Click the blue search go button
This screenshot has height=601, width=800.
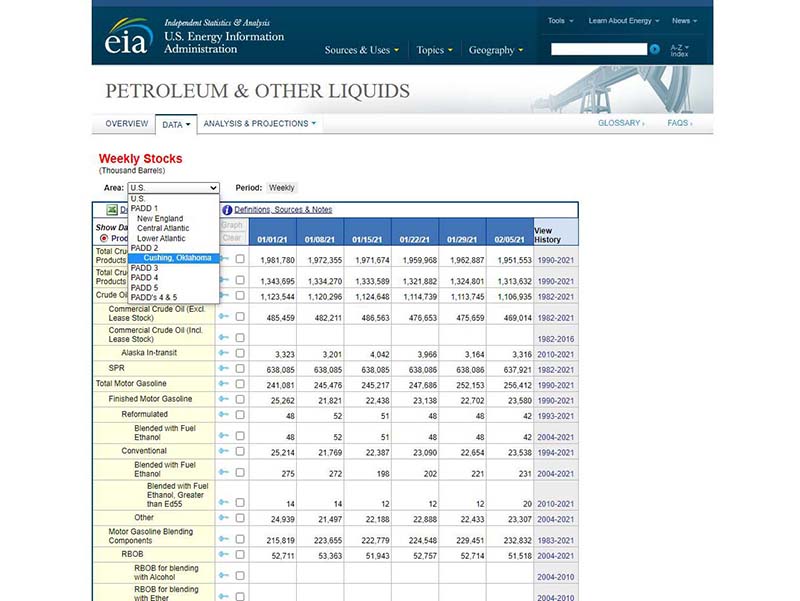[655, 49]
